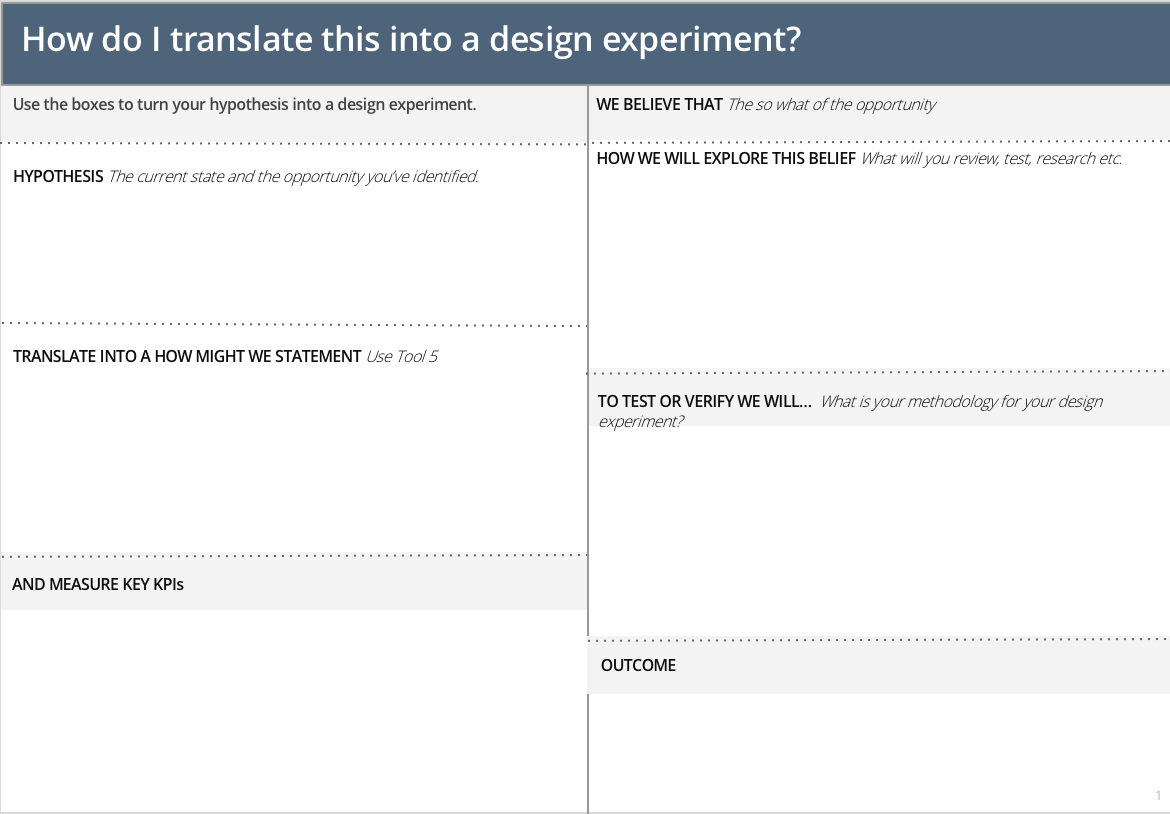The width and height of the screenshot is (1170, 814).
Task: Select 'TO TEST OR VERIFY WE WILL...' heading
Action: (x=705, y=401)
